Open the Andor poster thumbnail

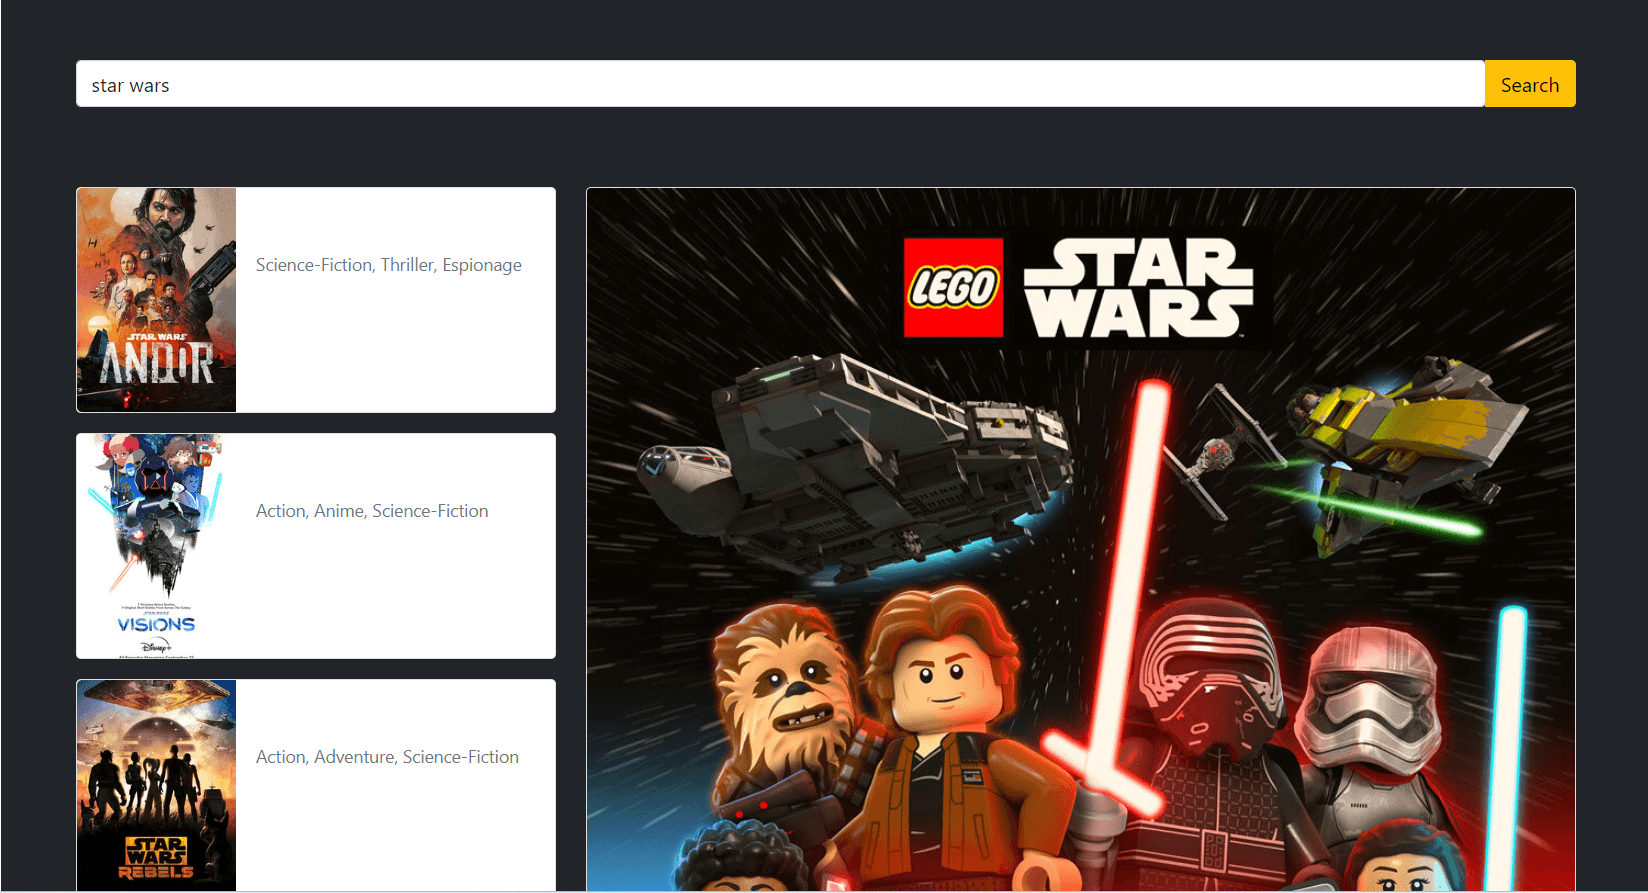tap(157, 300)
